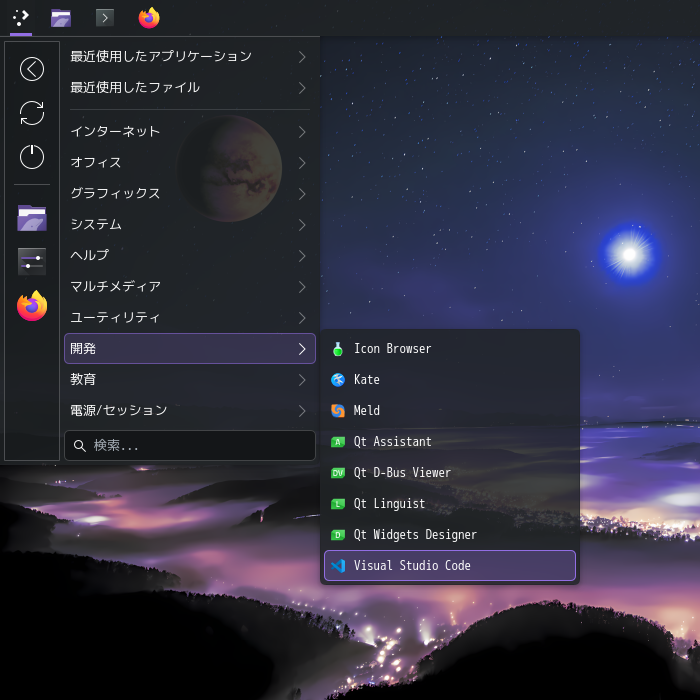Open the ユーティリティ category
This screenshot has height=700, width=700.
pyautogui.click(x=190, y=317)
